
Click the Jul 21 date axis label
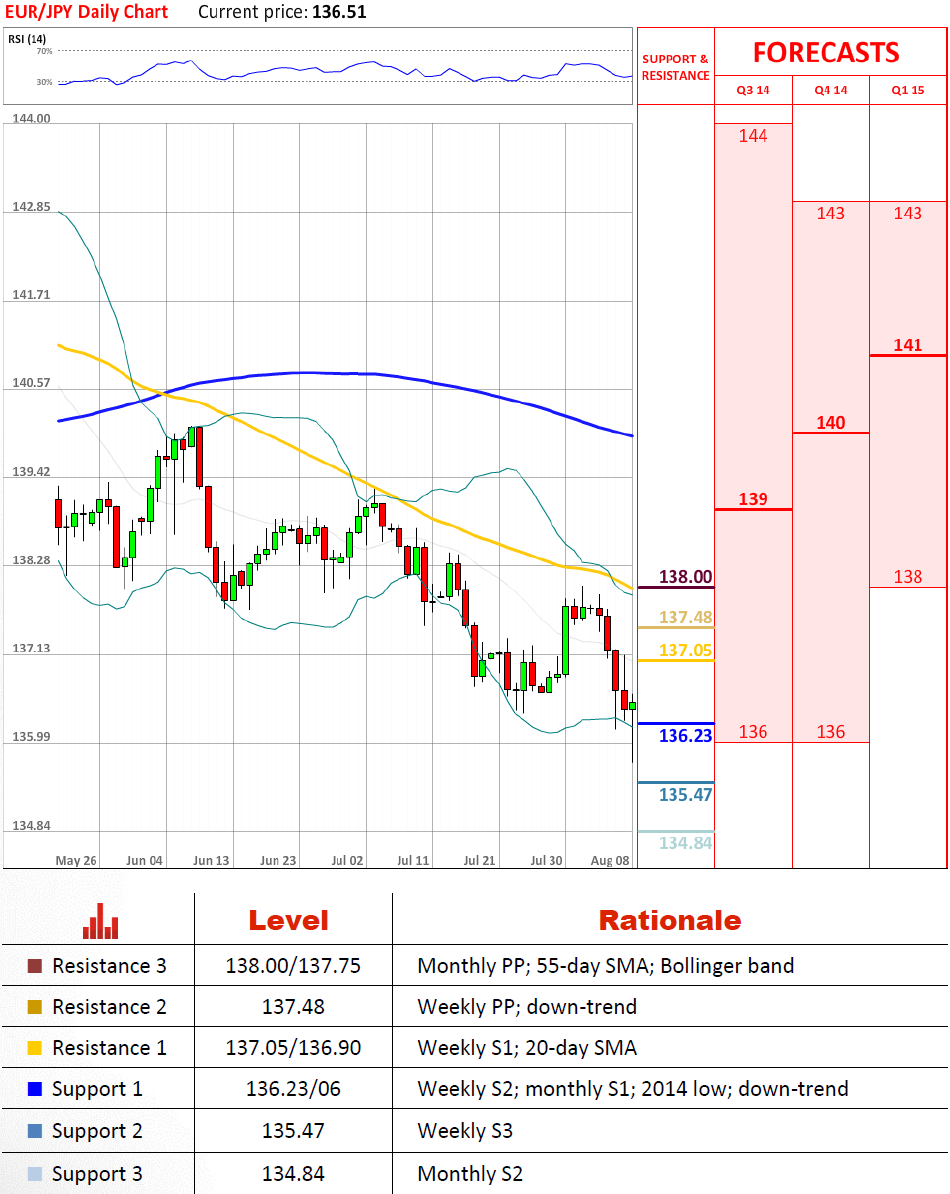tap(480, 860)
